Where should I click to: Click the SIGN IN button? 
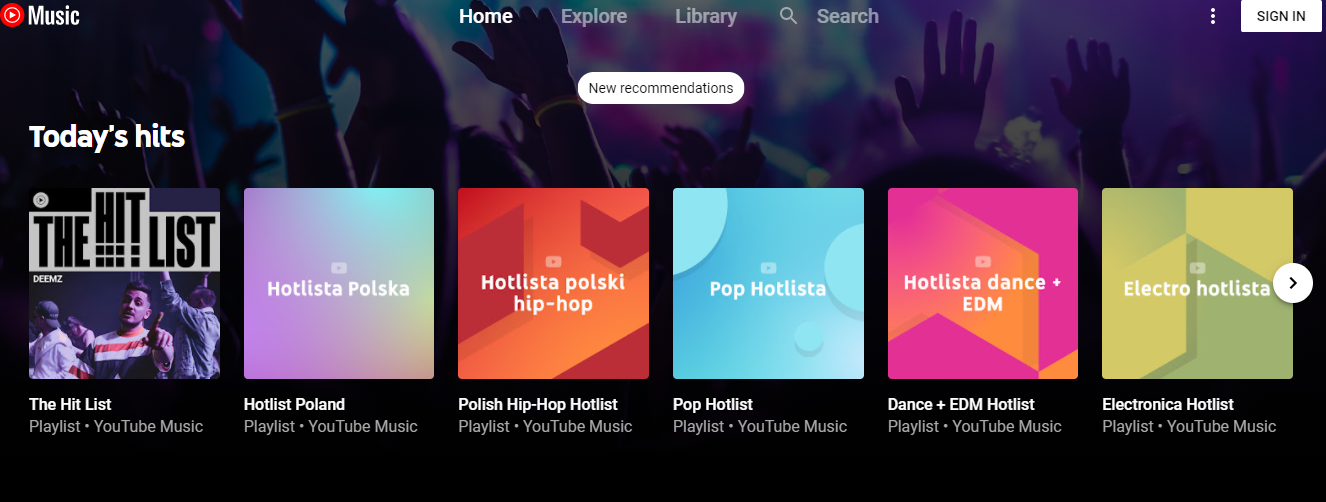pos(1281,16)
